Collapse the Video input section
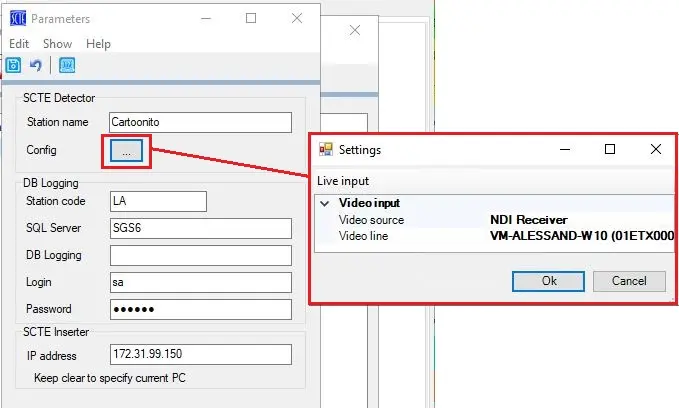 324,203
